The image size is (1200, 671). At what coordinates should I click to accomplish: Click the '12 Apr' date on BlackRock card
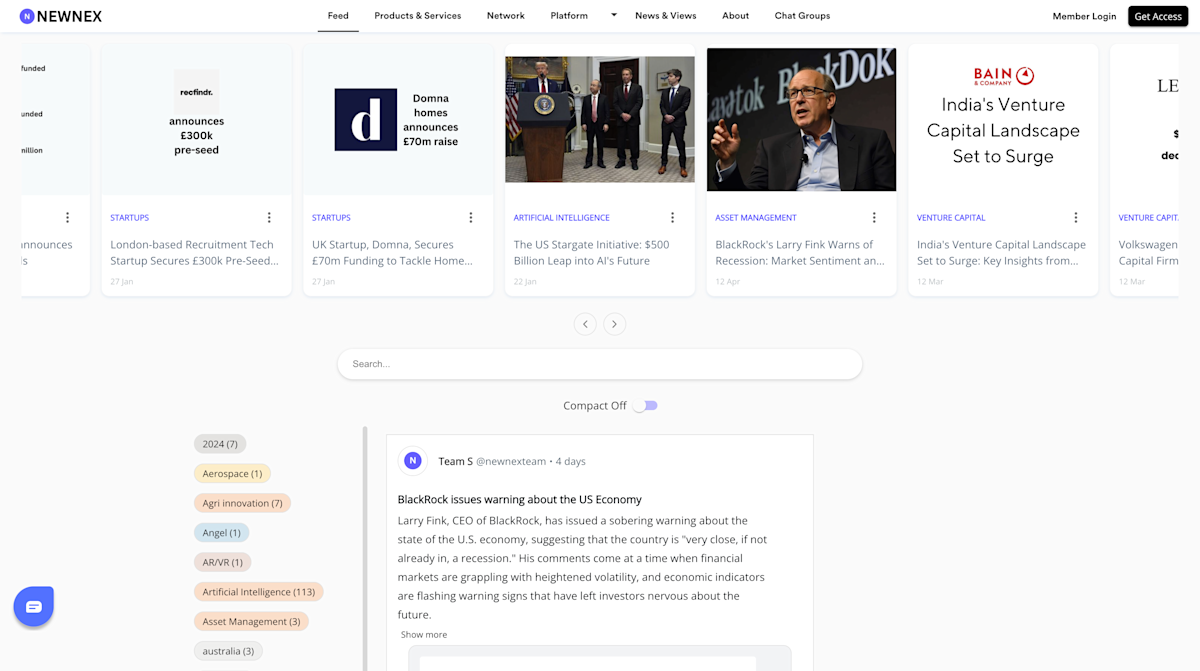(727, 282)
